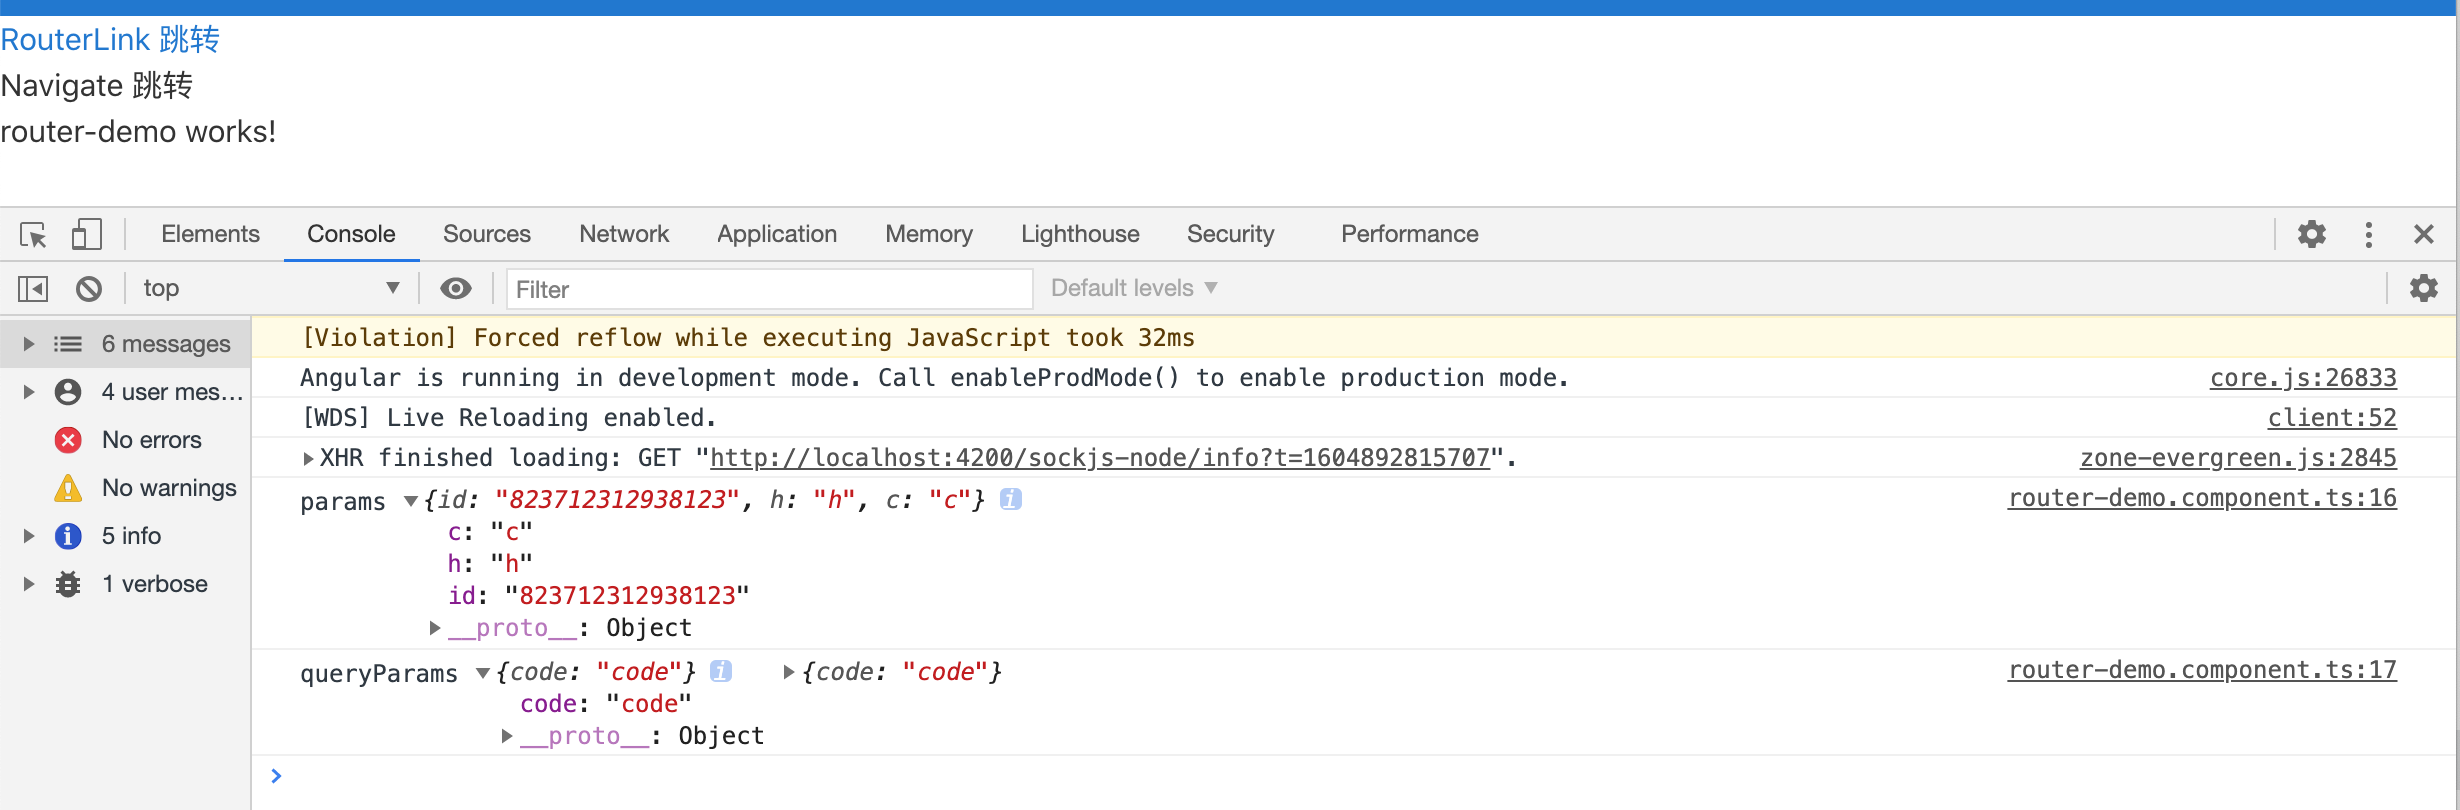Click the messages list icon in sidebar
This screenshot has height=810, width=2460.
click(68, 344)
